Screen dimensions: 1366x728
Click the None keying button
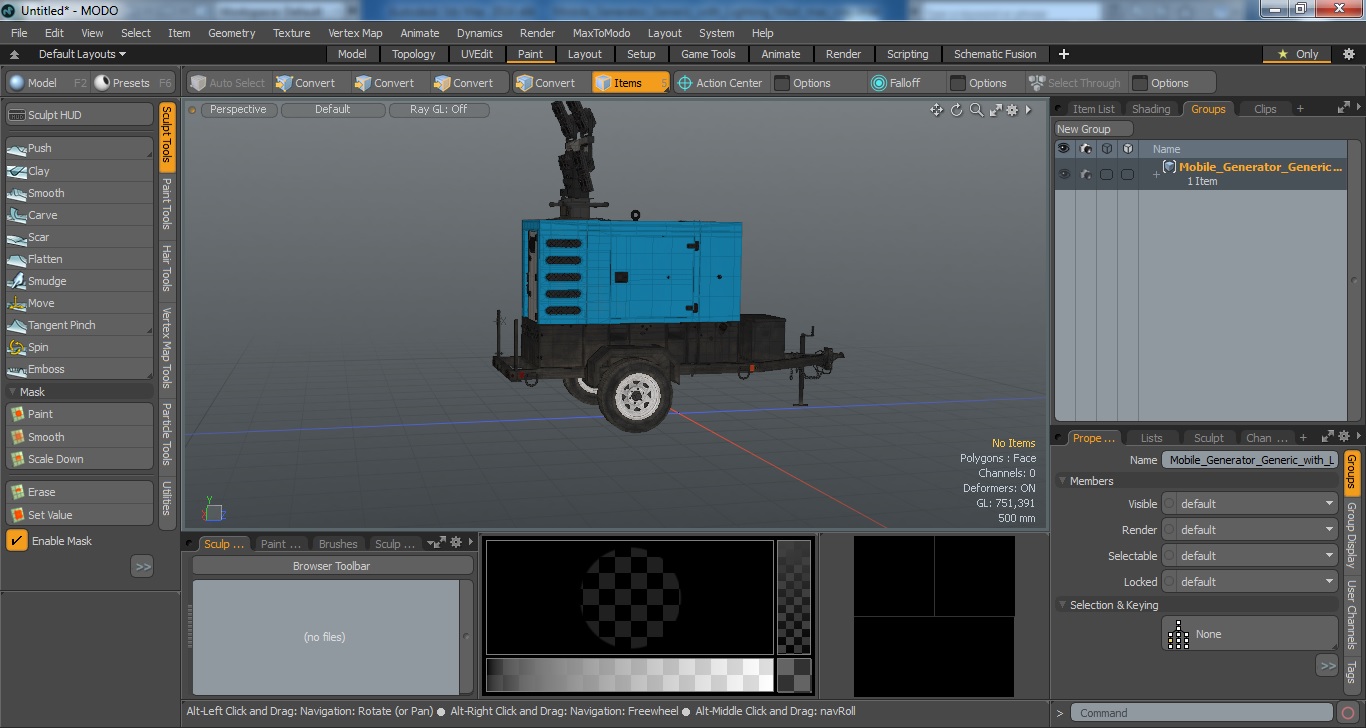(x=1249, y=634)
